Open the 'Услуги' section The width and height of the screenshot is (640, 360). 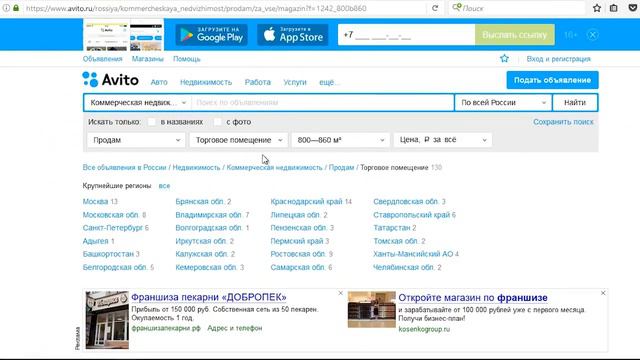tap(295, 82)
